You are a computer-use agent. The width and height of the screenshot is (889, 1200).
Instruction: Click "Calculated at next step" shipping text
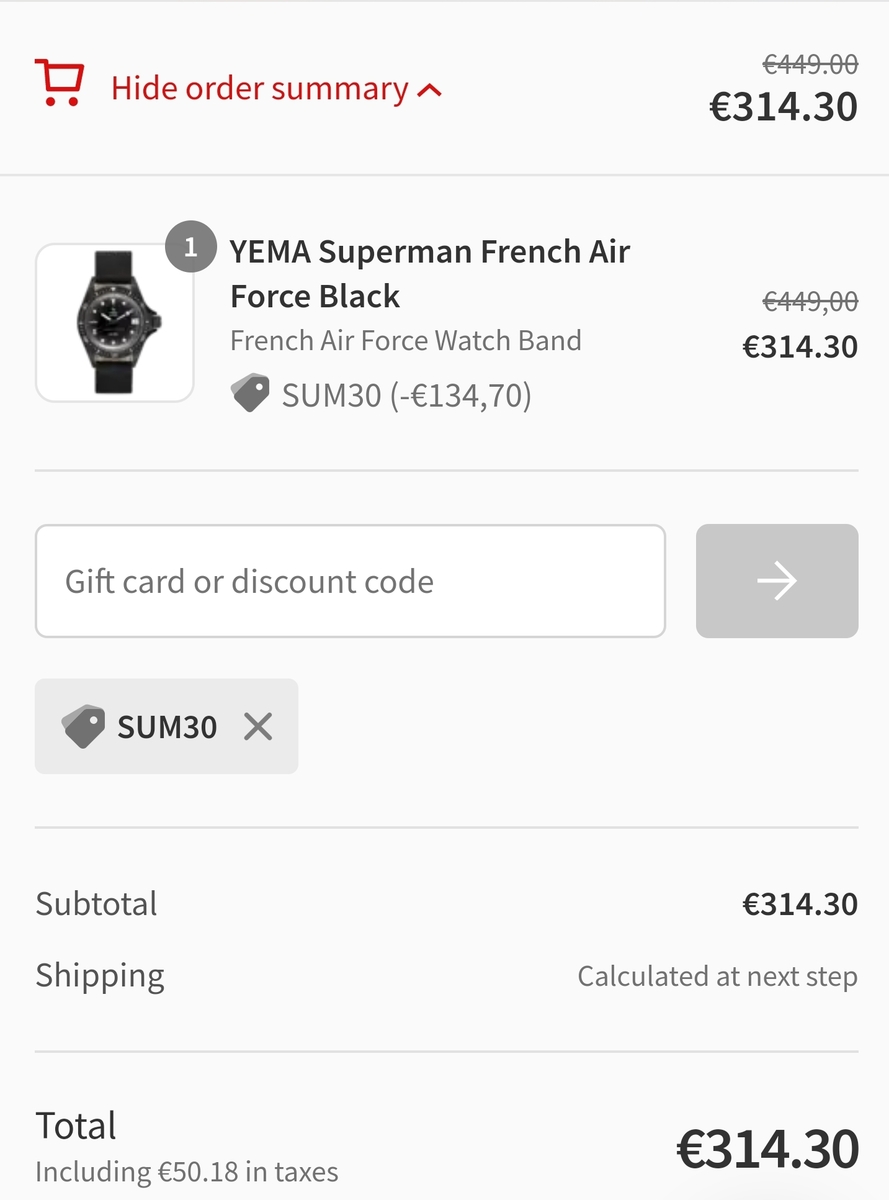(x=717, y=976)
